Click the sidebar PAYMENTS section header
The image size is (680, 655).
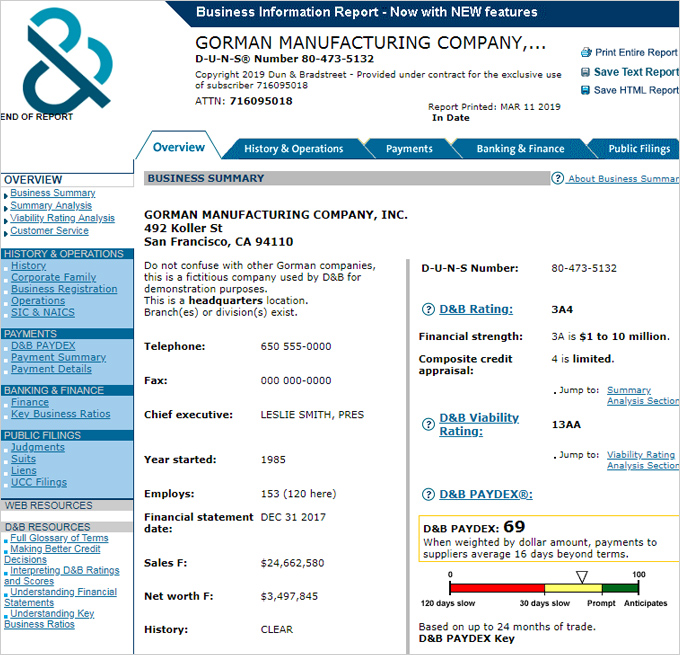[x=67, y=334]
